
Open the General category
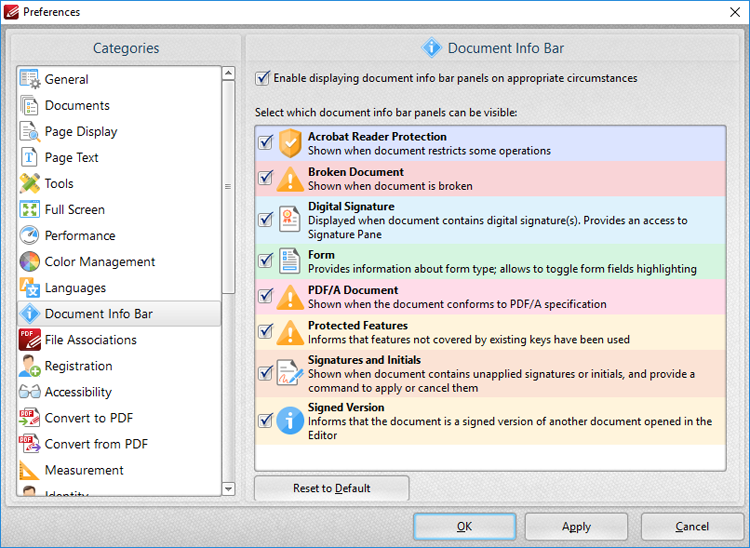tap(119, 79)
